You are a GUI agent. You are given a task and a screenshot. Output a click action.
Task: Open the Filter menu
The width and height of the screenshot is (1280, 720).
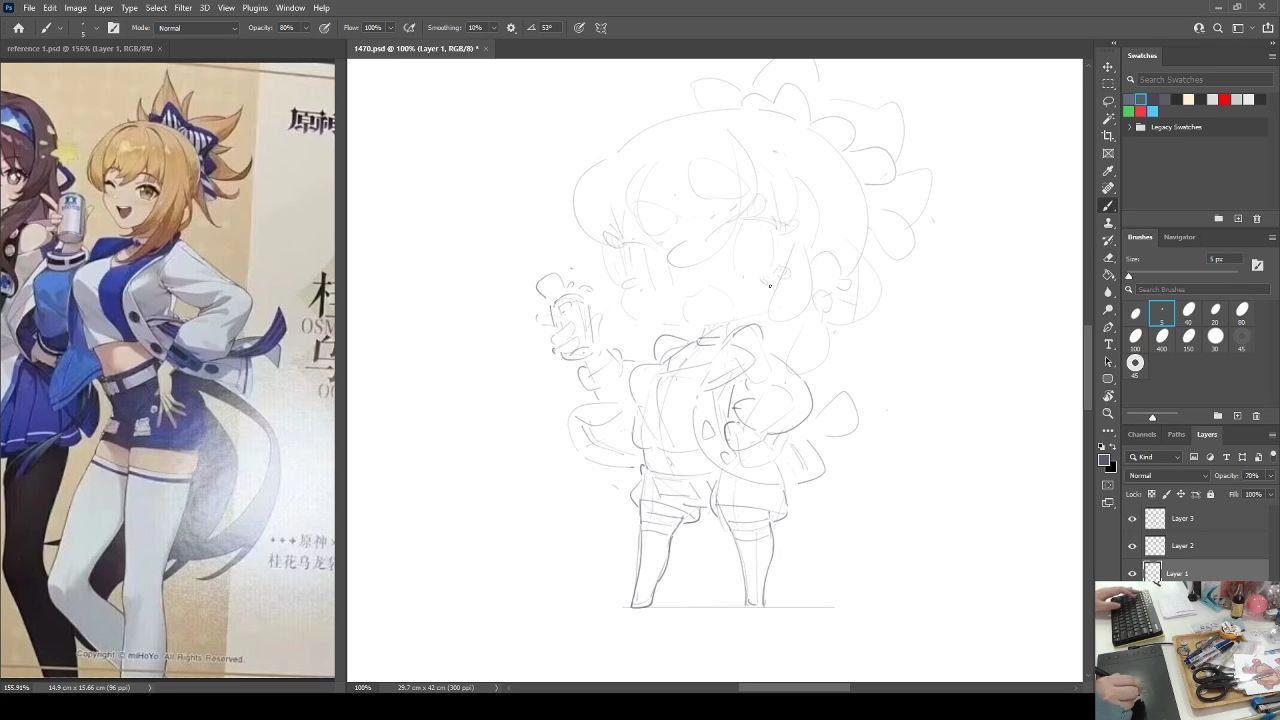(x=183, y=8)
